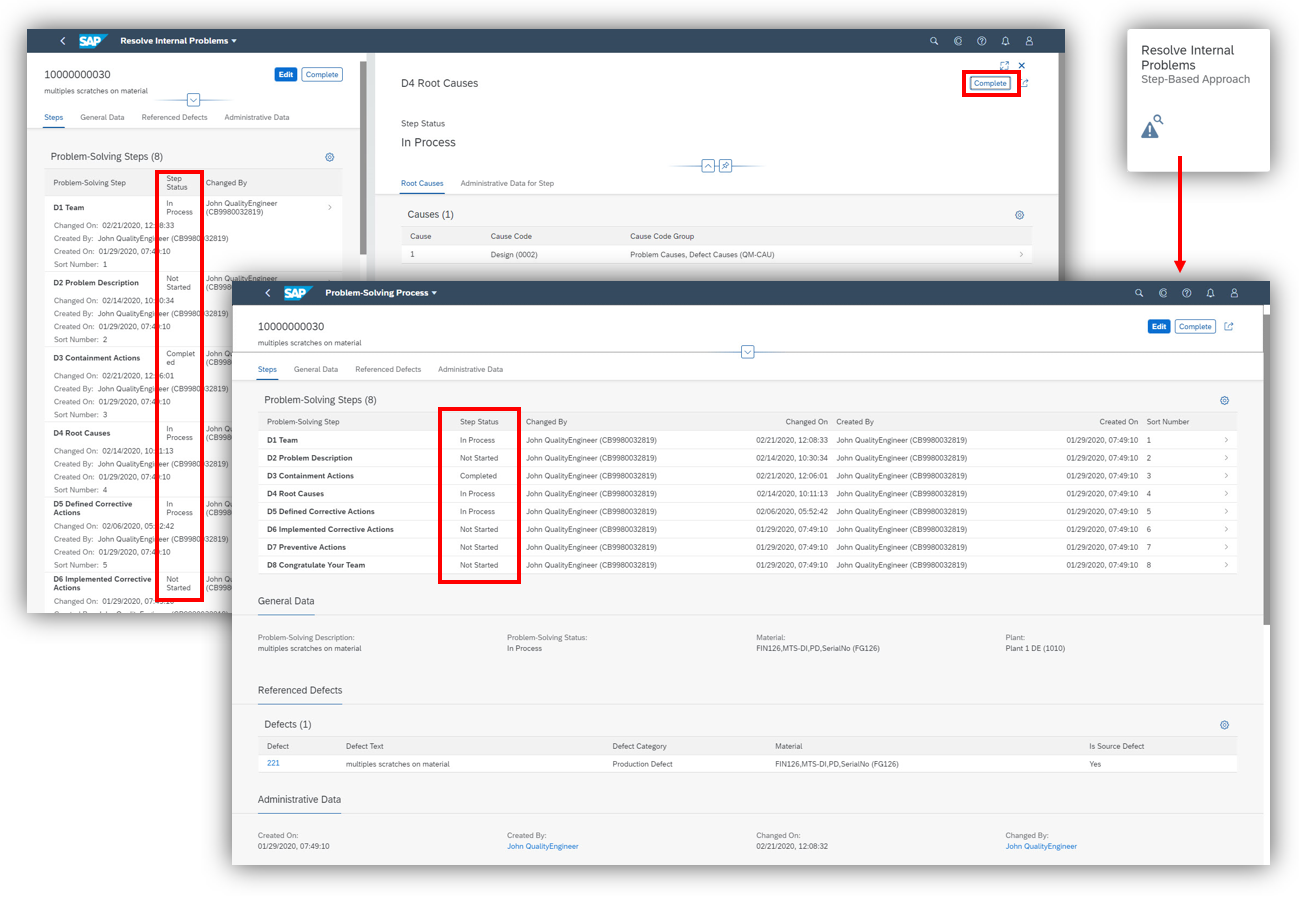The width and height of the screenshot is (1299, 898).
Task: Click Edit button in Problem-Solving Process window
Action: tap(1159, 327)
